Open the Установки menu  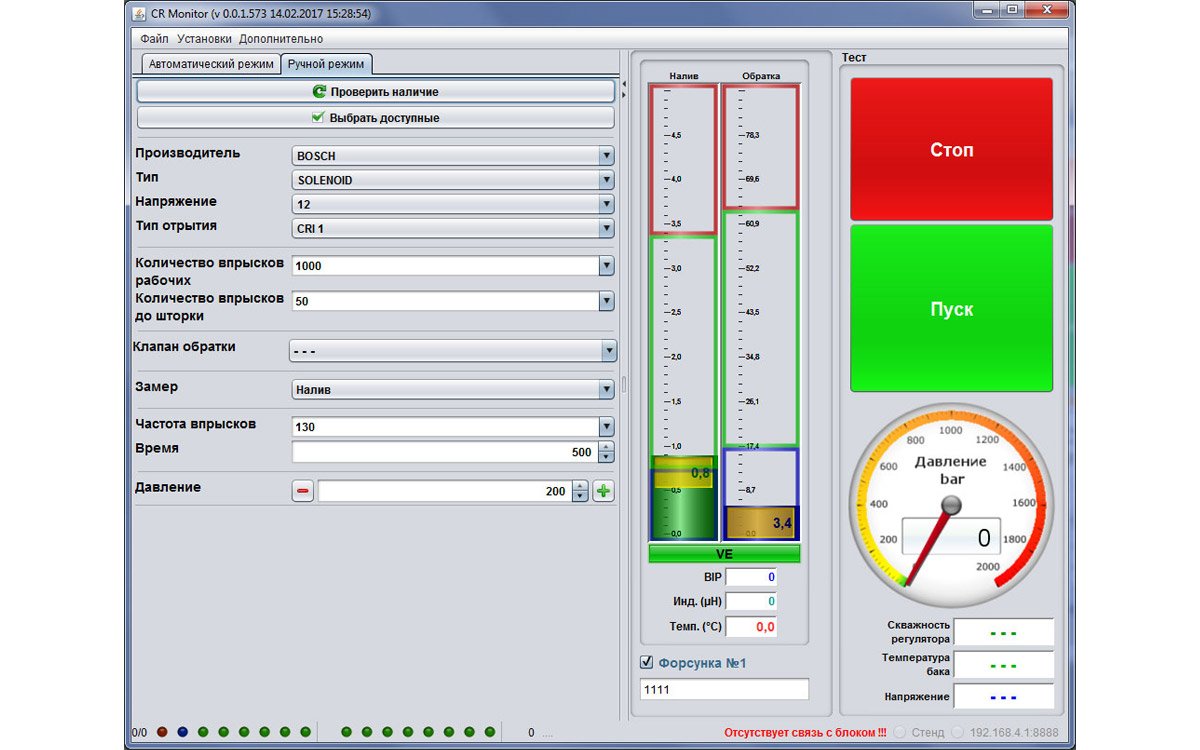[204, 39]
